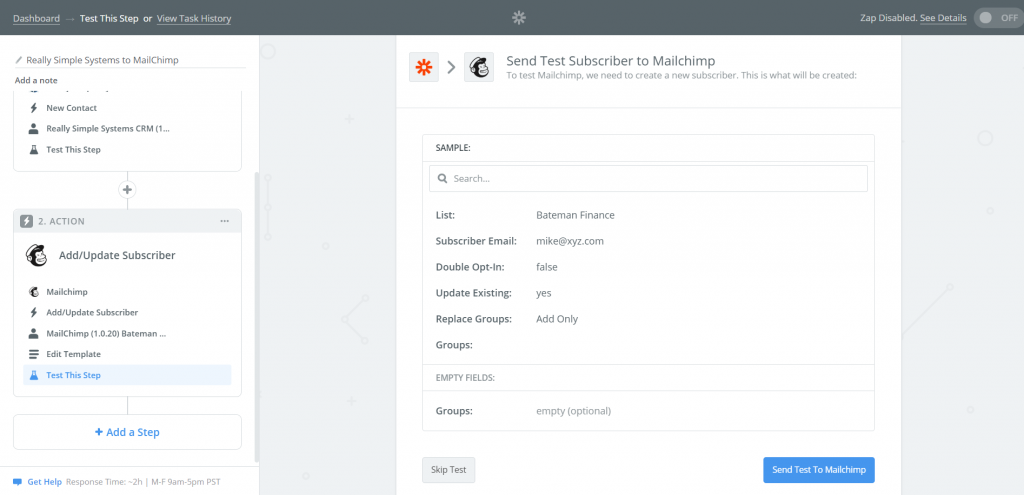Click the sample Search field
The width and height of the screenshot is (1024, 495).
coord(648,178)
